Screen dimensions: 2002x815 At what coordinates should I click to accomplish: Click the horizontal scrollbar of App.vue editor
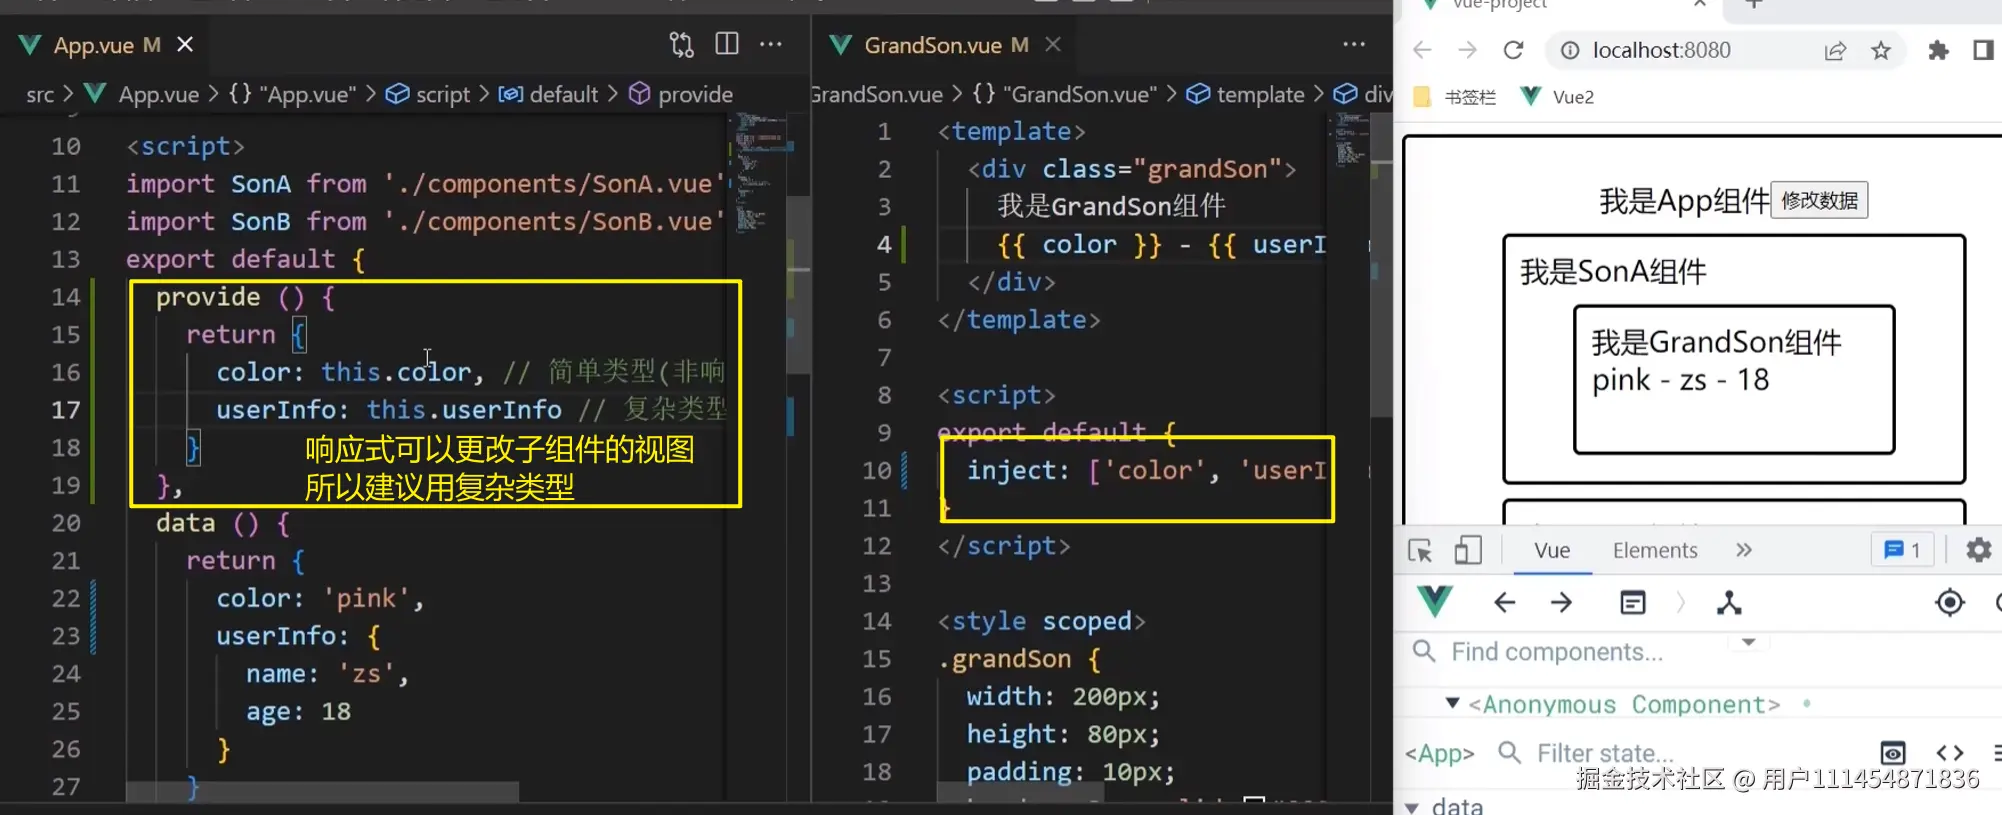click(x=322, y=792)
